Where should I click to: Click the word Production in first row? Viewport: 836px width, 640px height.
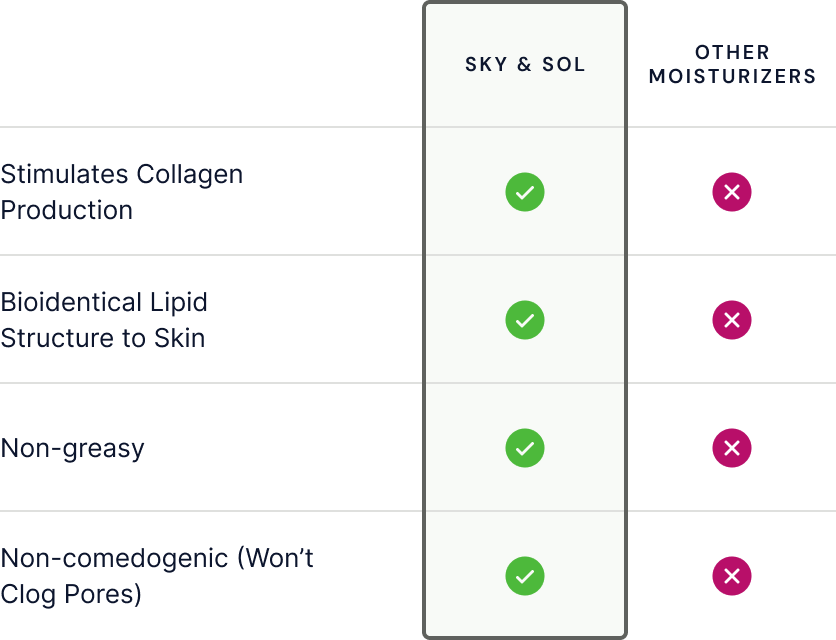pos(67,210)
